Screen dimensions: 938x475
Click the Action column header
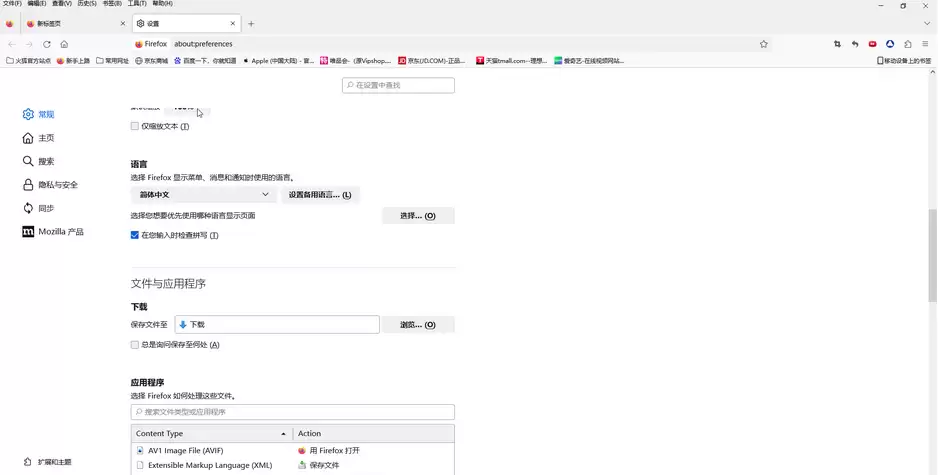point(373,434)
